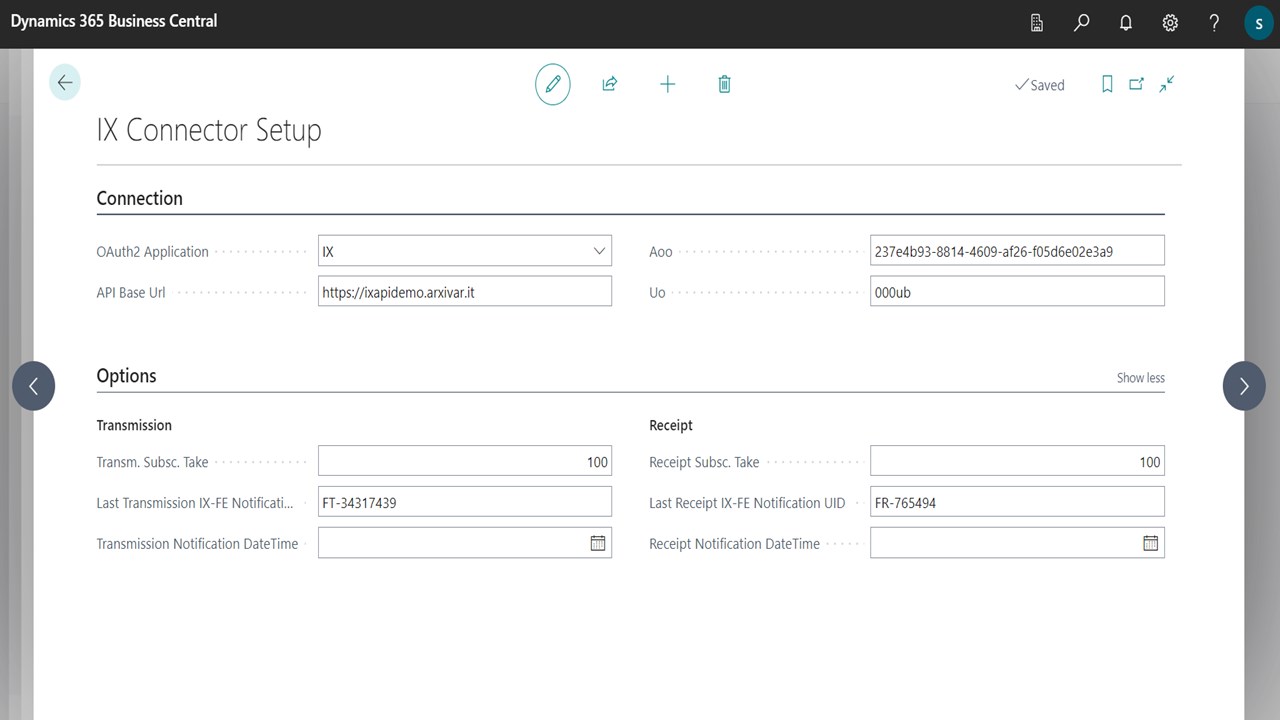Click the Uo field
1280x720 pixels.
[1017, 292]
